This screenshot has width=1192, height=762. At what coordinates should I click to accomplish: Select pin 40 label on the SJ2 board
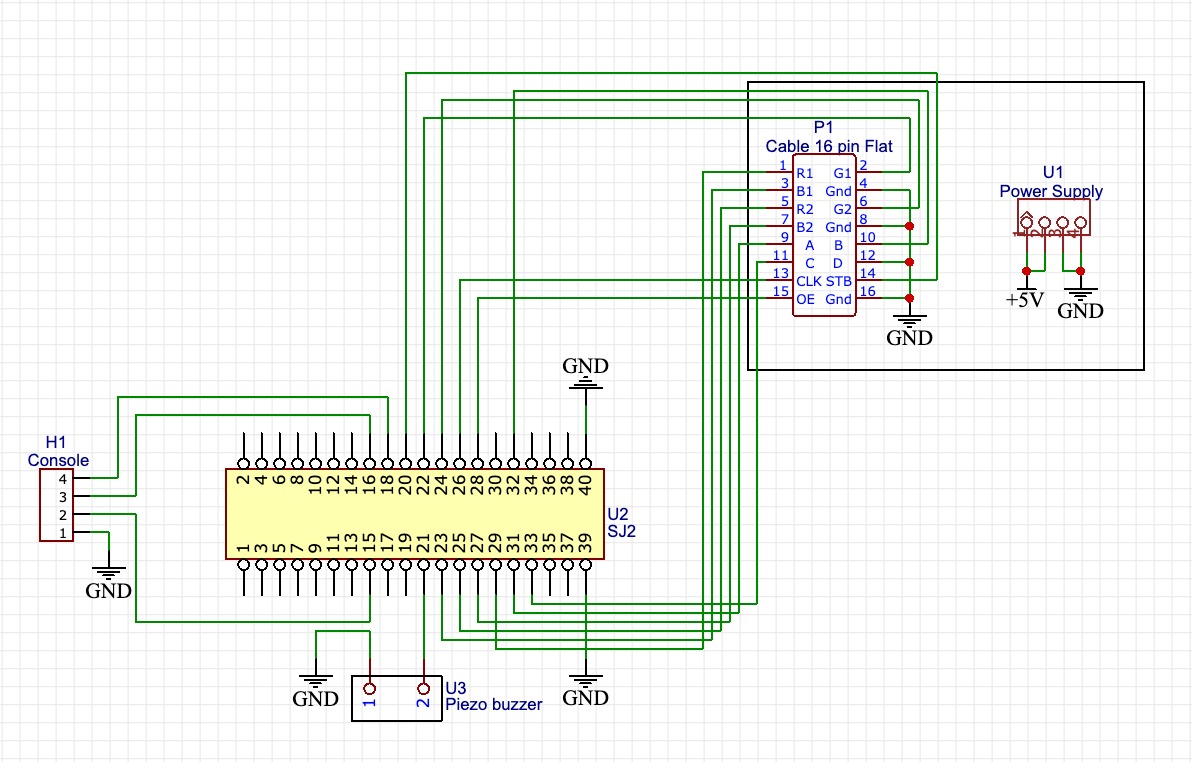585,486
